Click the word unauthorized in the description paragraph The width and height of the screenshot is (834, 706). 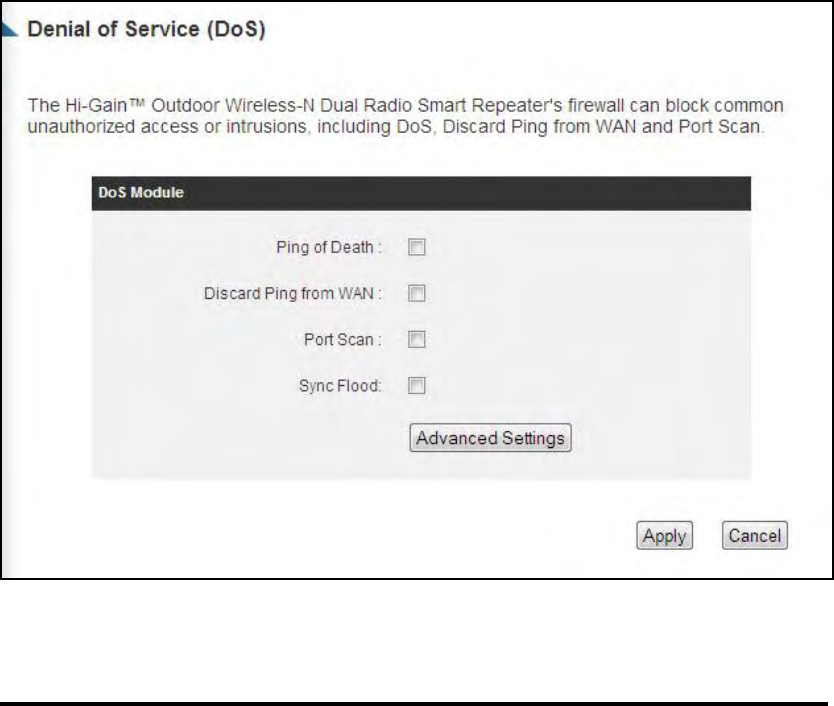pyautogui.click(x=81, y=127)
